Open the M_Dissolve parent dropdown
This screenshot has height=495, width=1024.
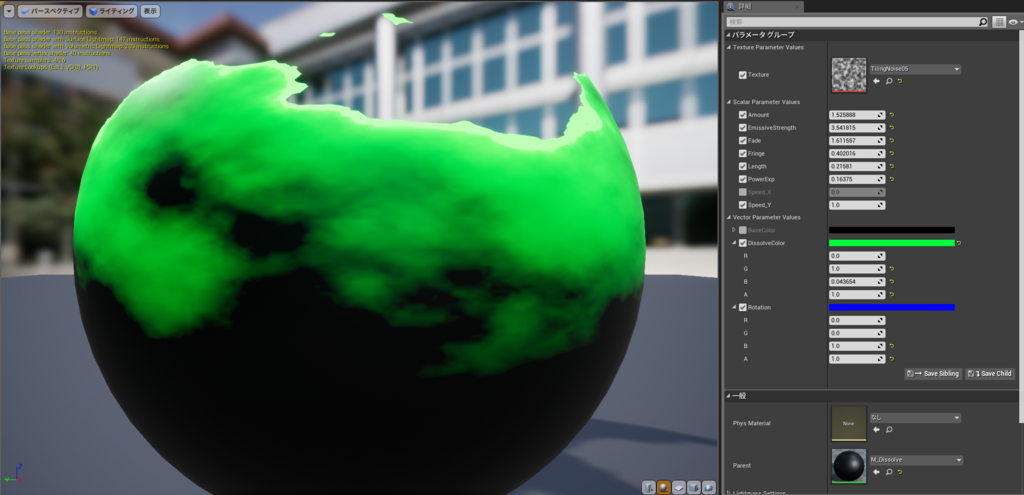click(916, 460)
